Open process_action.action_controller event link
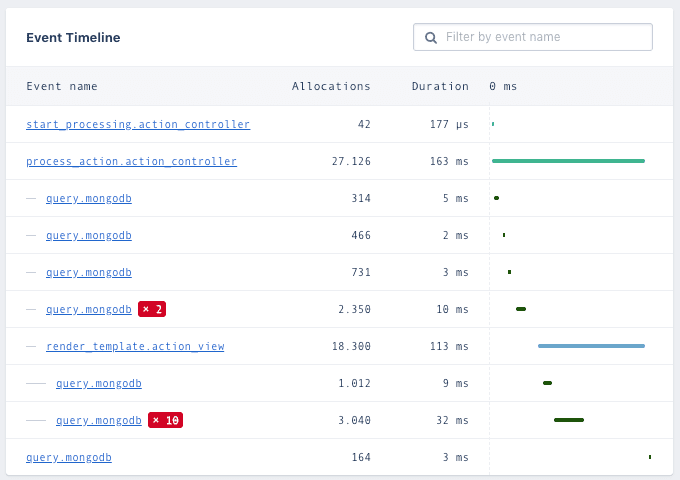680x480 pixels. click(x=131, y=161)
